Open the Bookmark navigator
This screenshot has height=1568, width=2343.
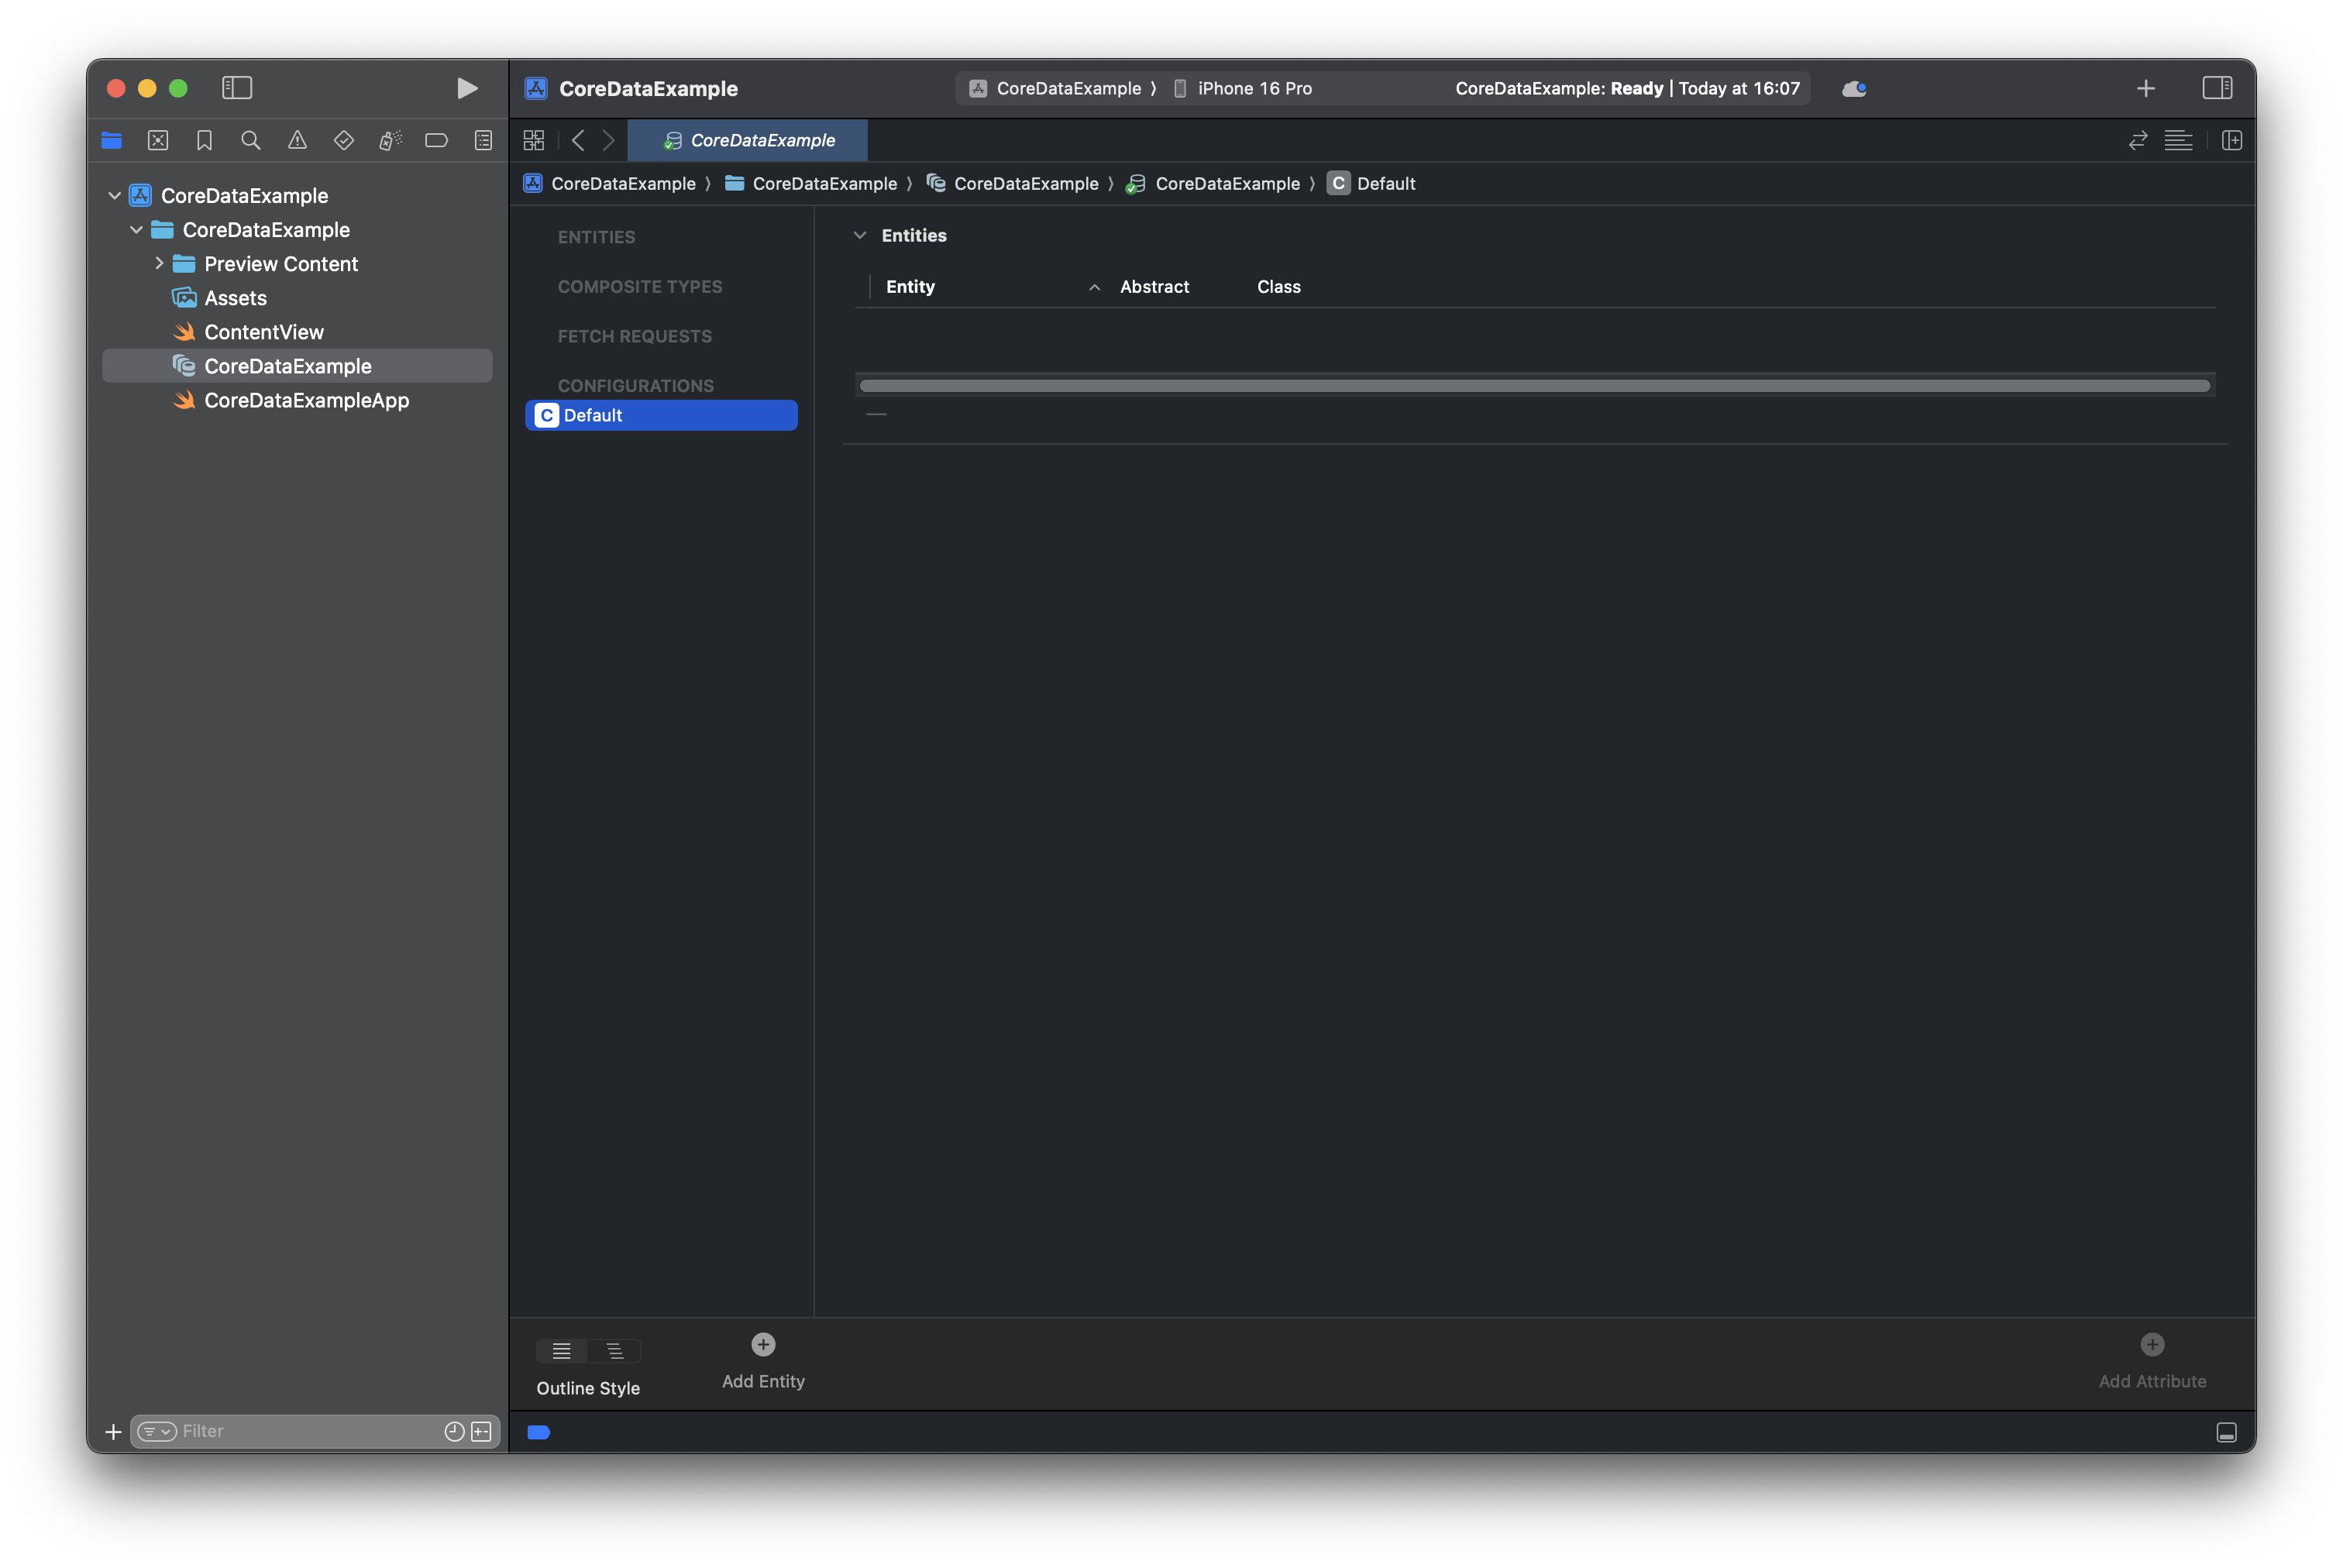[x=204, y=141]
